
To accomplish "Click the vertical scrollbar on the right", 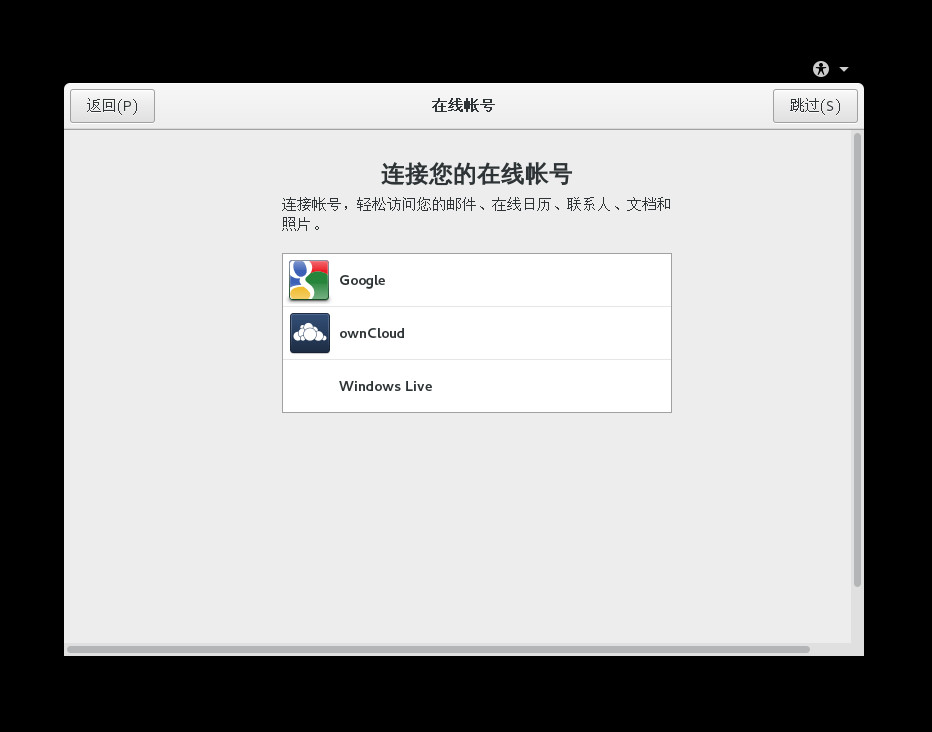I will 856,360.
